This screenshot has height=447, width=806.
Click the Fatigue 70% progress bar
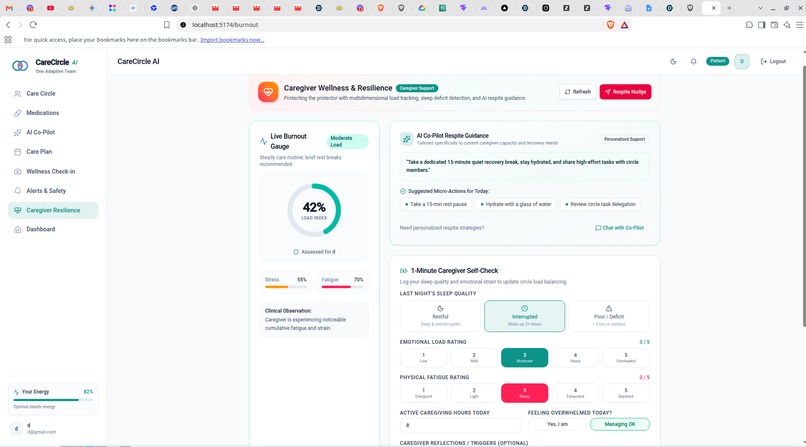[x=342, y=287]
